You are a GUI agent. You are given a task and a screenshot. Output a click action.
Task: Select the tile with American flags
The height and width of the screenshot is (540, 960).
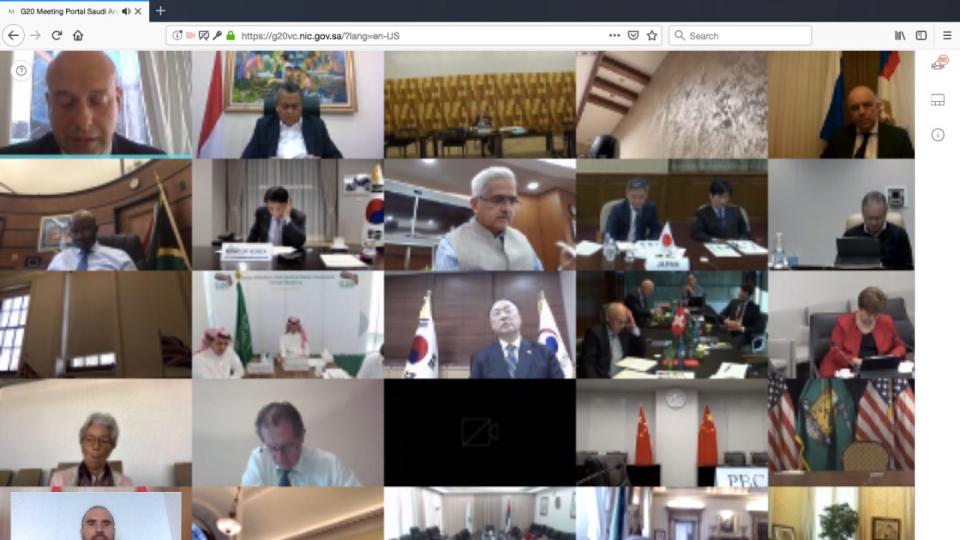841,433
